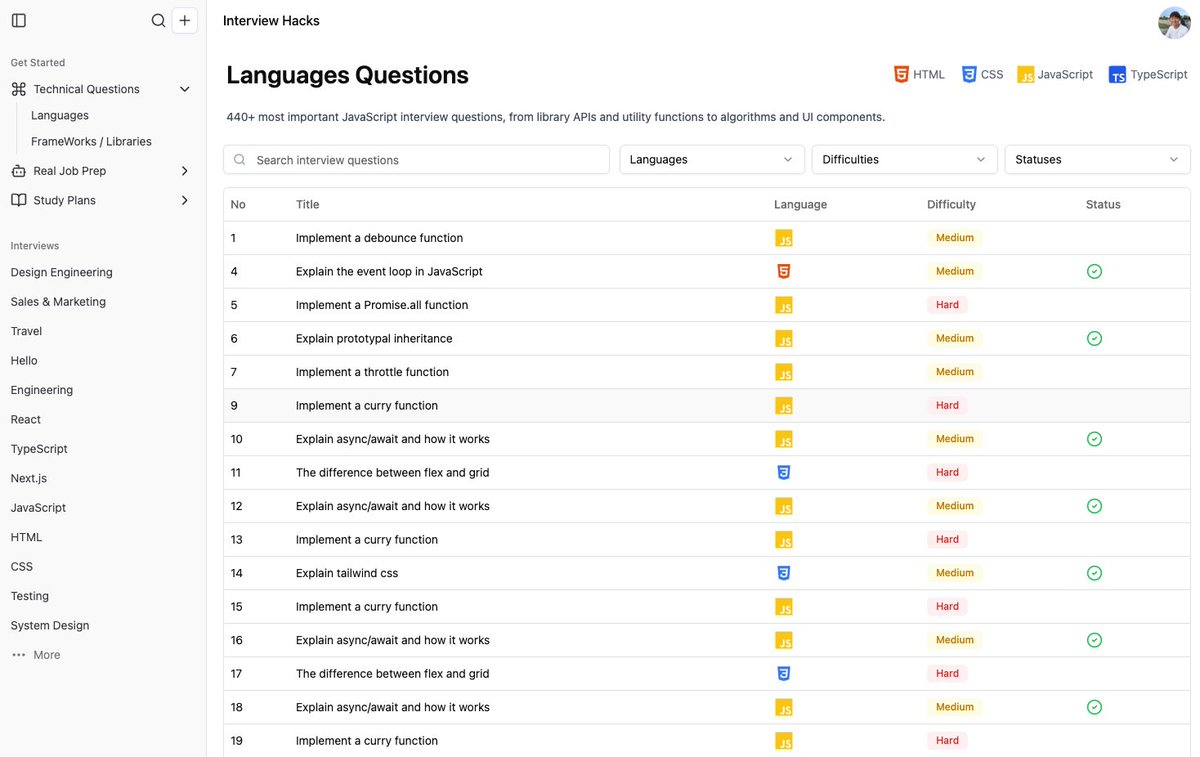Image resolution: width=1200 pixels, height=757 pixels.
Task: Open the Testing interview in sidebar
Action: click(30, 596)
